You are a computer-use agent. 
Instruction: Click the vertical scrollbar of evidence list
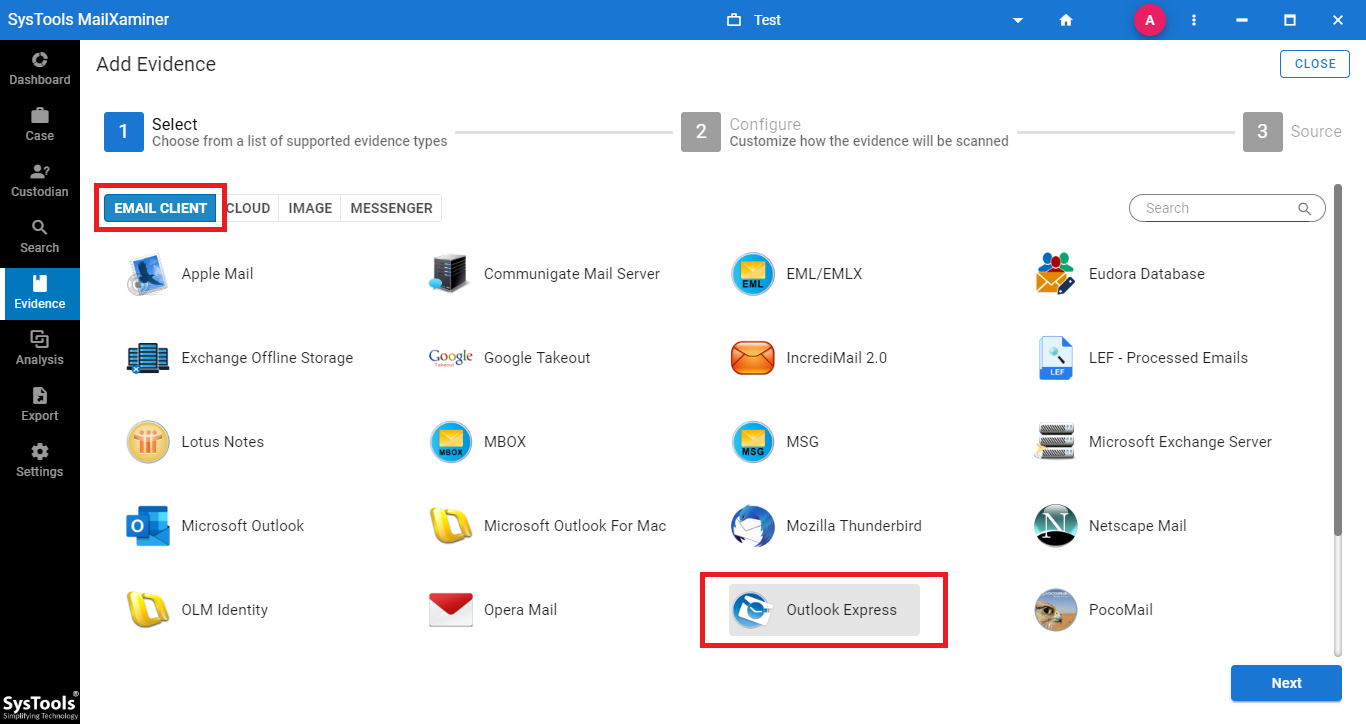click(1337, 360)
